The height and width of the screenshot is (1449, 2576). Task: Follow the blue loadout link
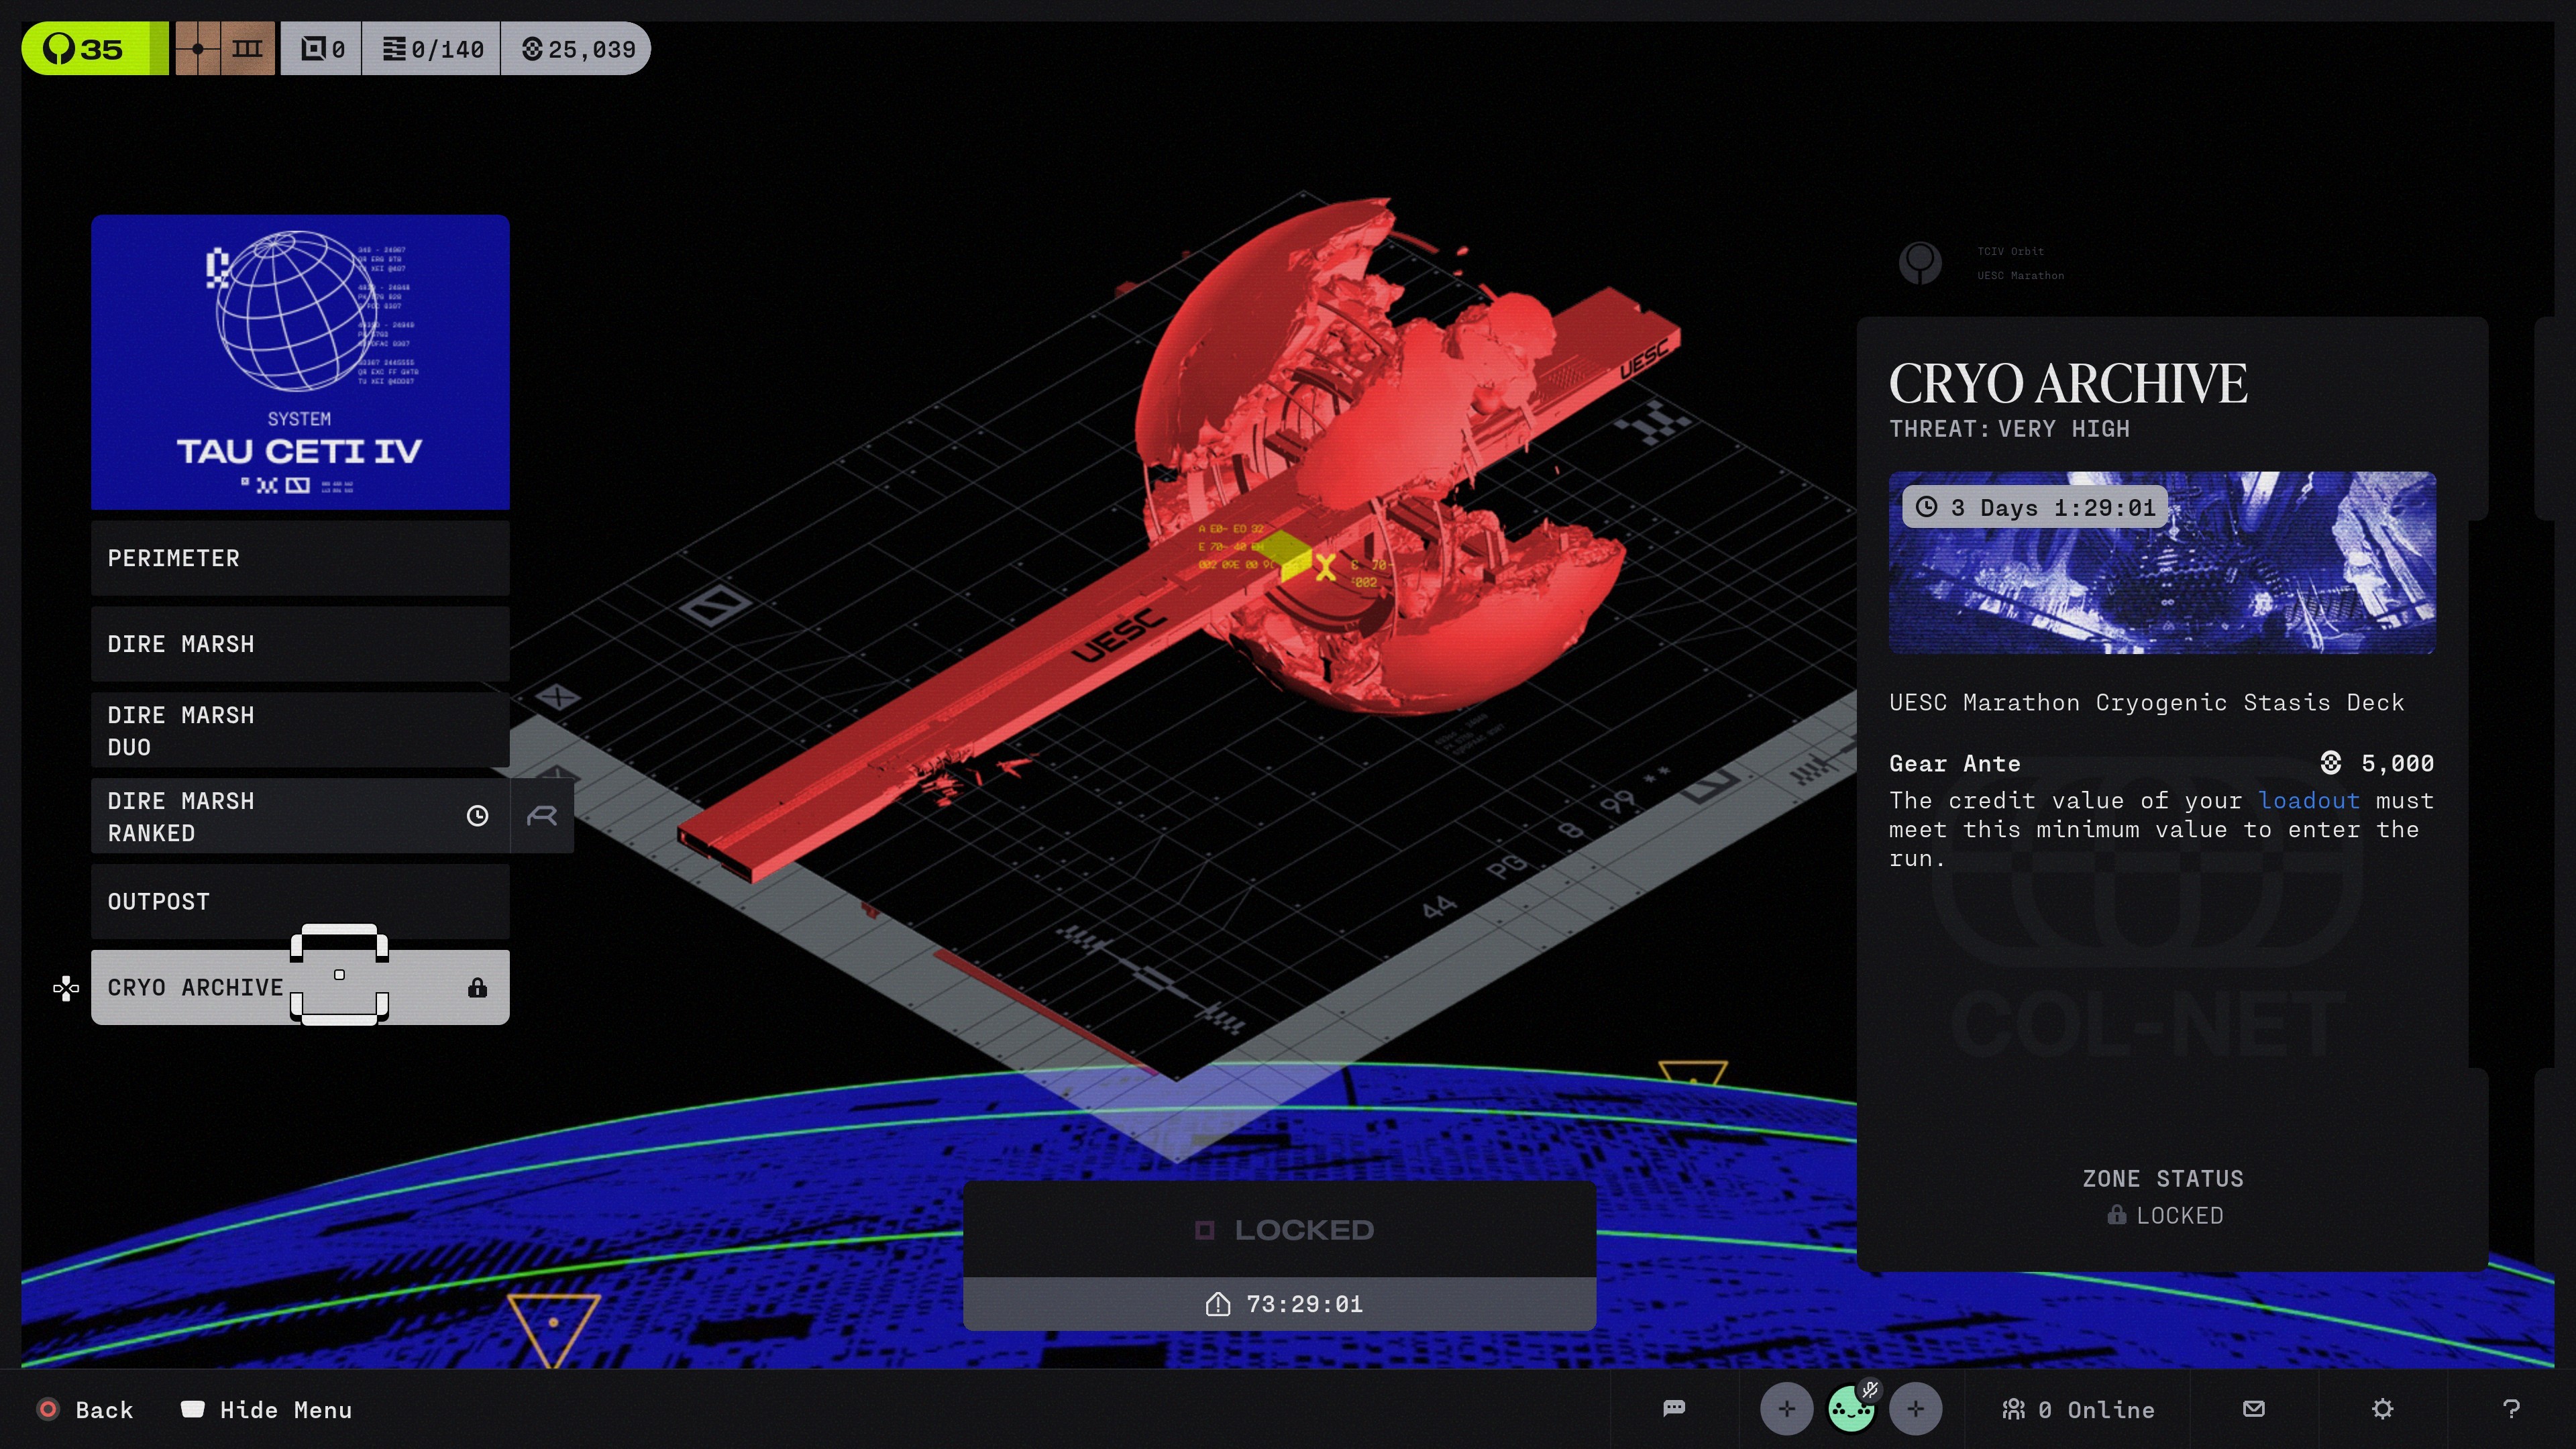click(2308, 800)
